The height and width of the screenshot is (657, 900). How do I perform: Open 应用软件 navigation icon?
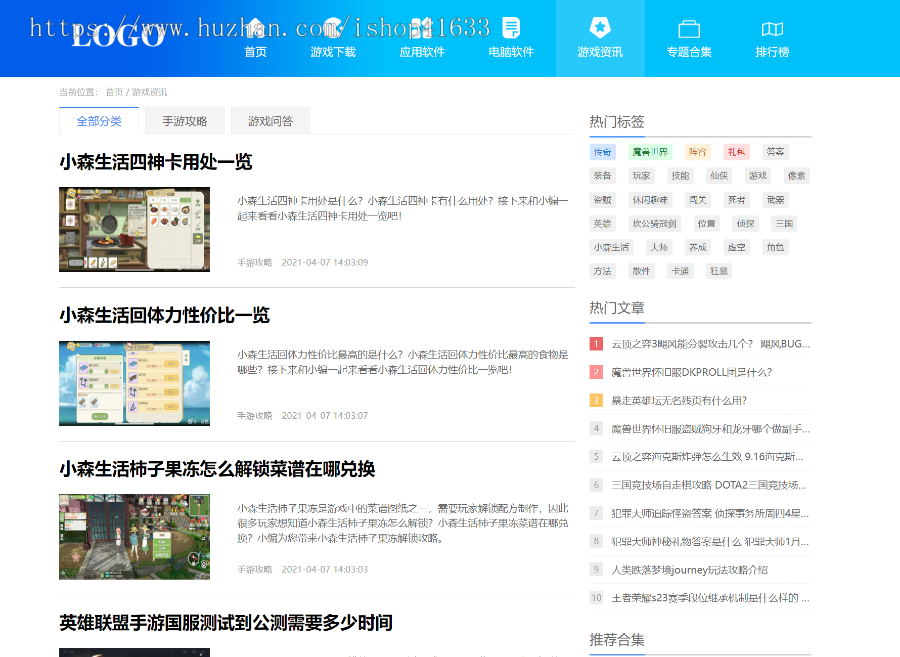[x=422, y=27]
